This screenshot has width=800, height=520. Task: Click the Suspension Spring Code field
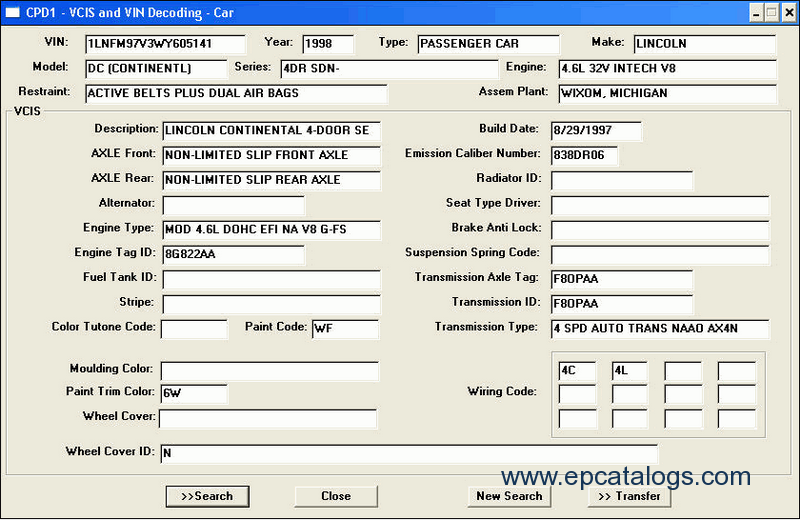pos(660,255)
